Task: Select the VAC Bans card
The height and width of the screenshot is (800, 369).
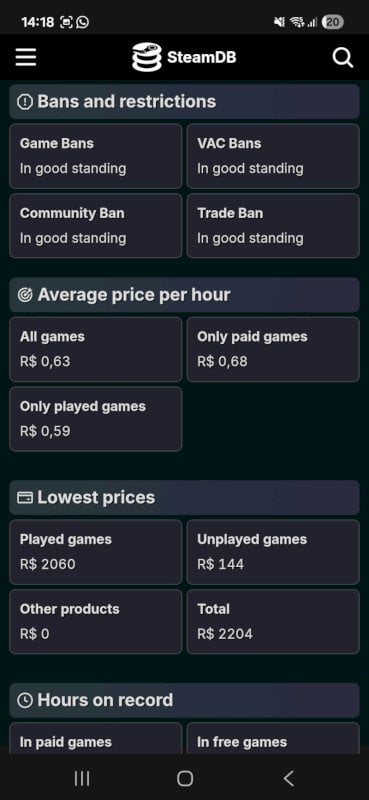Action: 273,156
